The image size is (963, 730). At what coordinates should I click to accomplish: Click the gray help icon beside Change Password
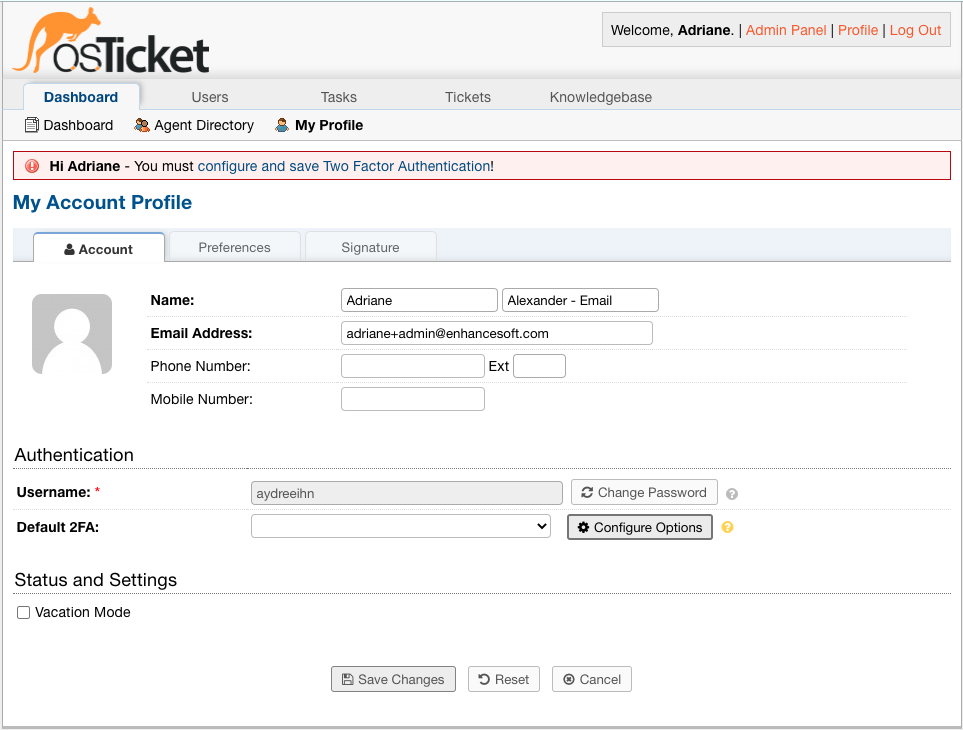coord(729,492)
